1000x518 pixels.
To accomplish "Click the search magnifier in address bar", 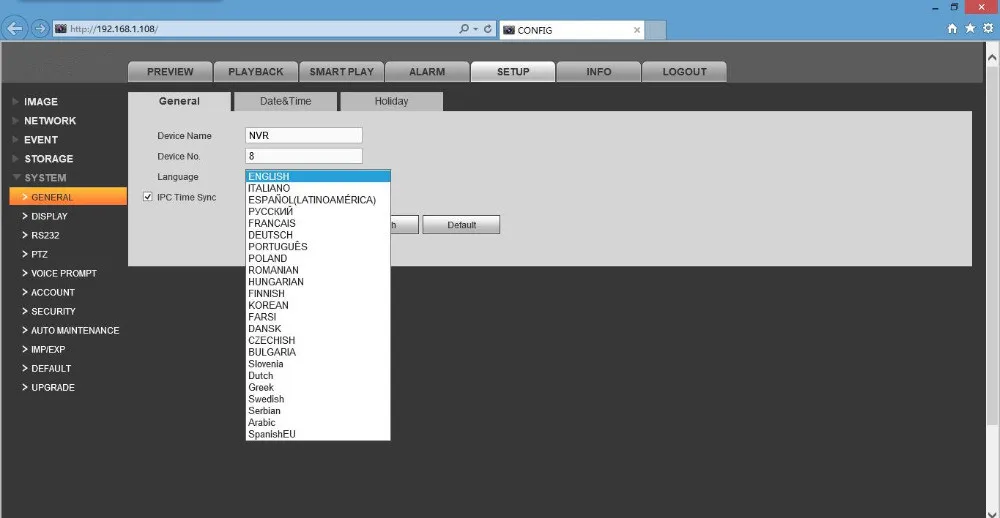I will coord(464,29).
